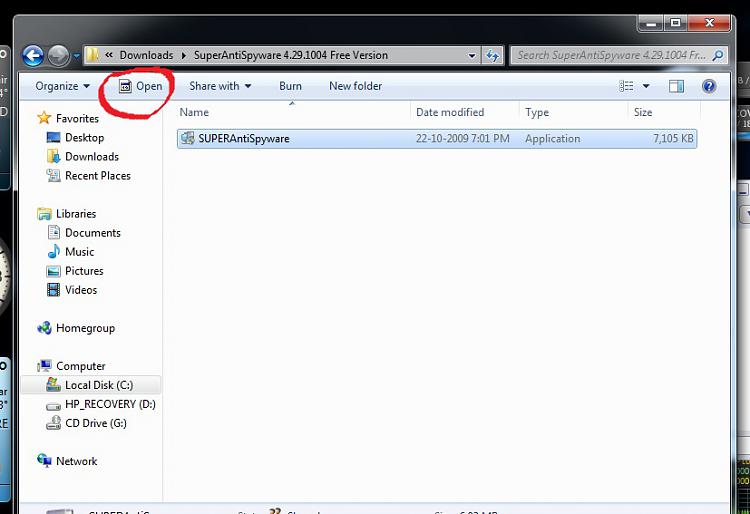
Task: Select Favorites in navigation pane
Action: 77,119
